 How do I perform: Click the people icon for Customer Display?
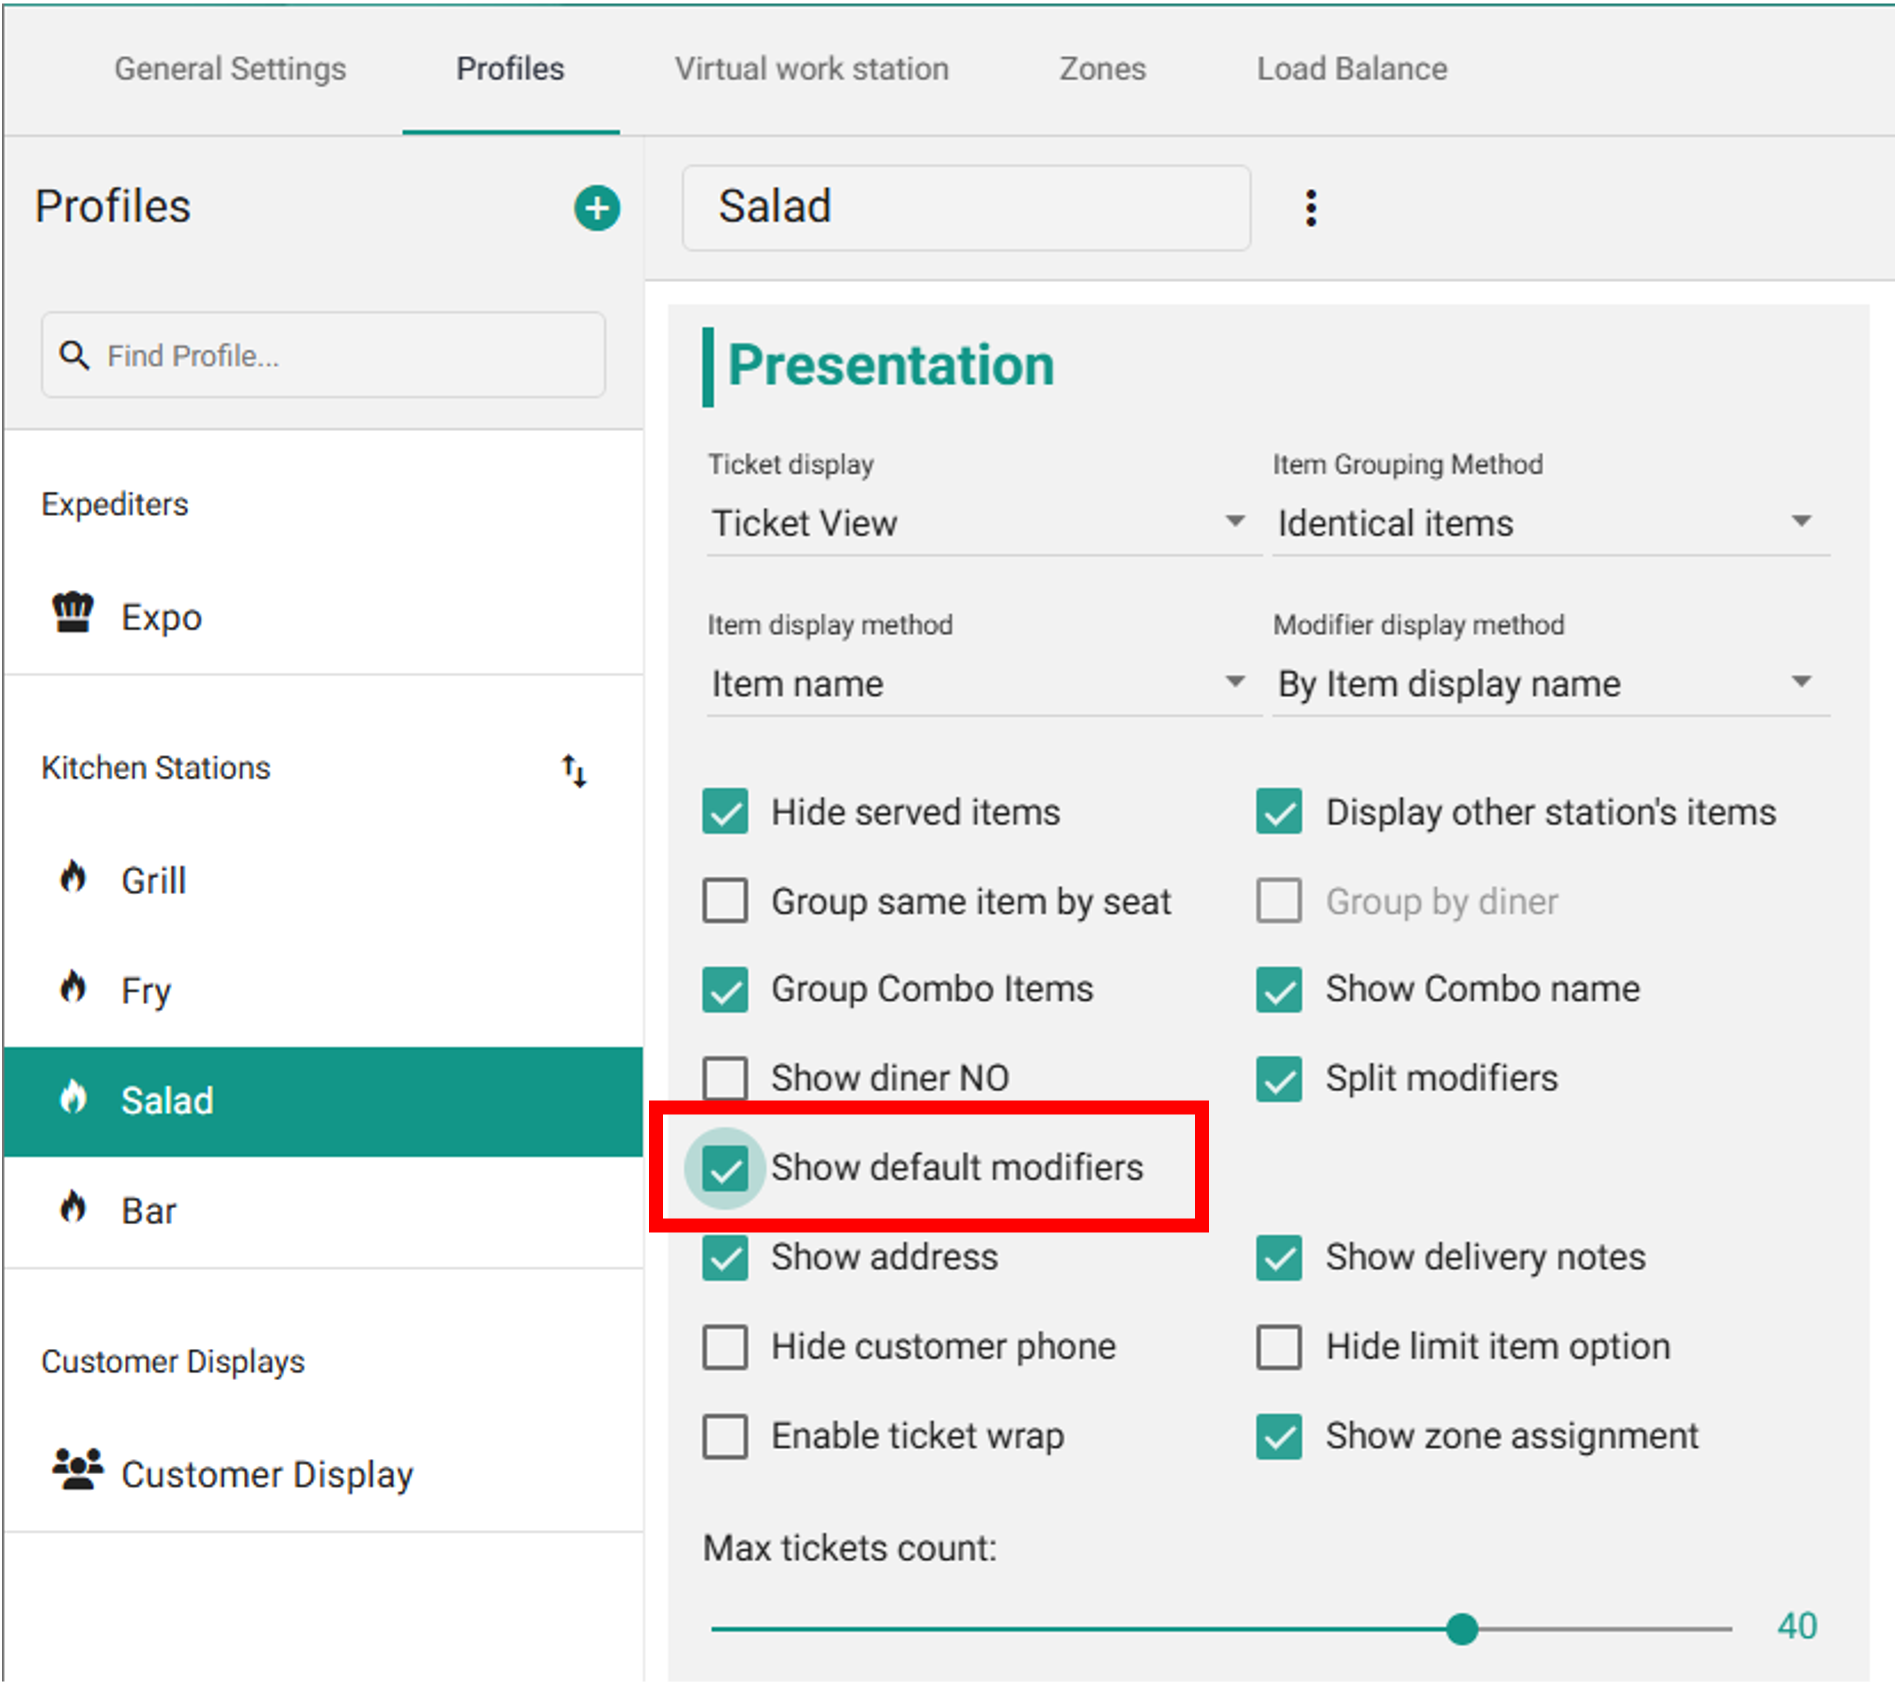(77, 1470)
